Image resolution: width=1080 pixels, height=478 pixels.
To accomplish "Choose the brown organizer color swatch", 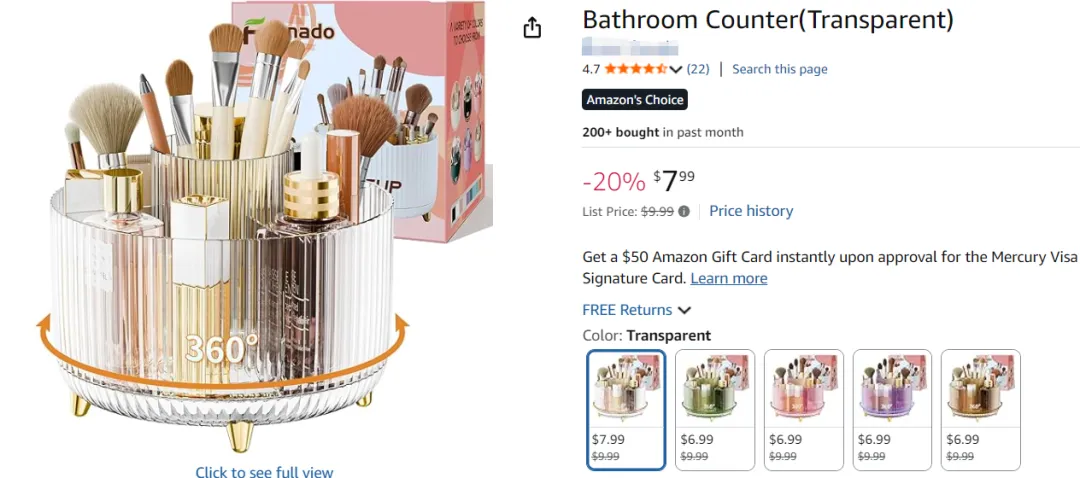I will pyautogui.click(x=979, y=409).
